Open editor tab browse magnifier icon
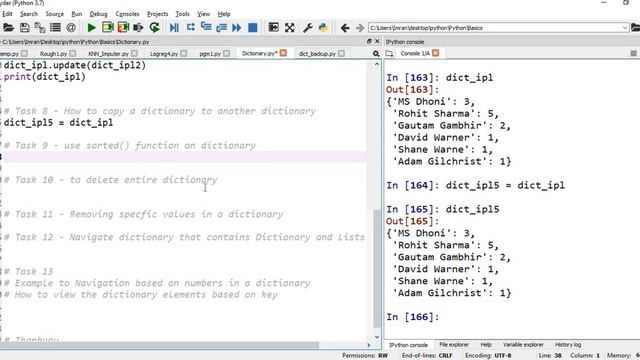 coord(376,53)
